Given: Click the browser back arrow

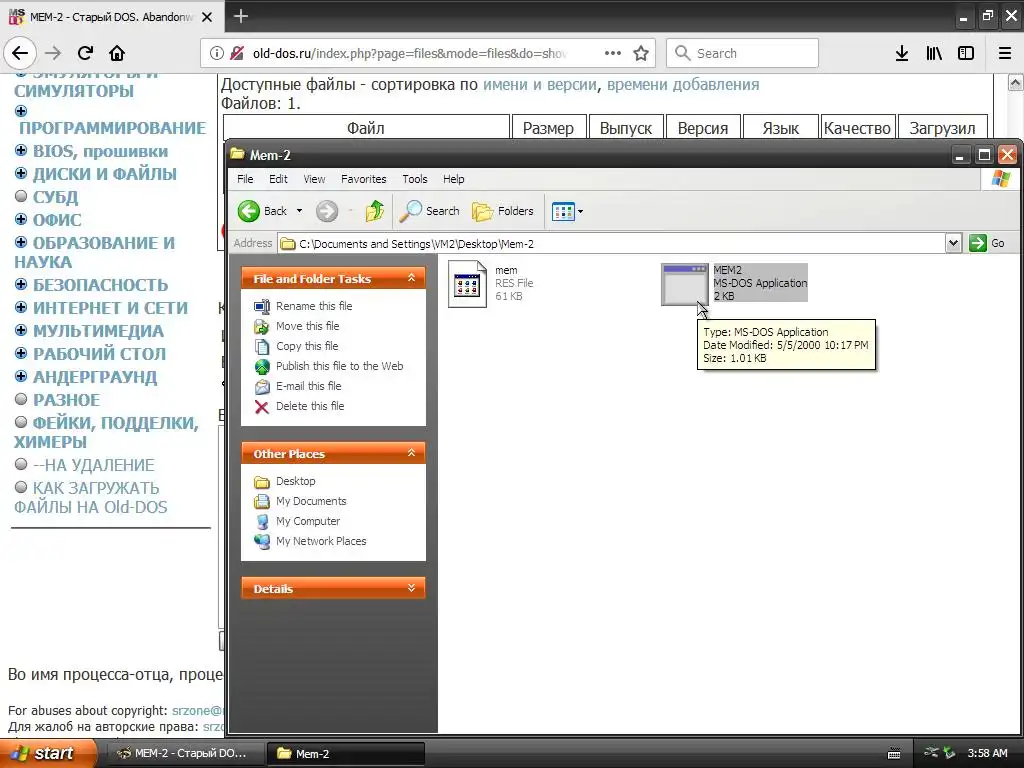Looking at the screenshot, I should pyautogui.click(x=20, y=53).
